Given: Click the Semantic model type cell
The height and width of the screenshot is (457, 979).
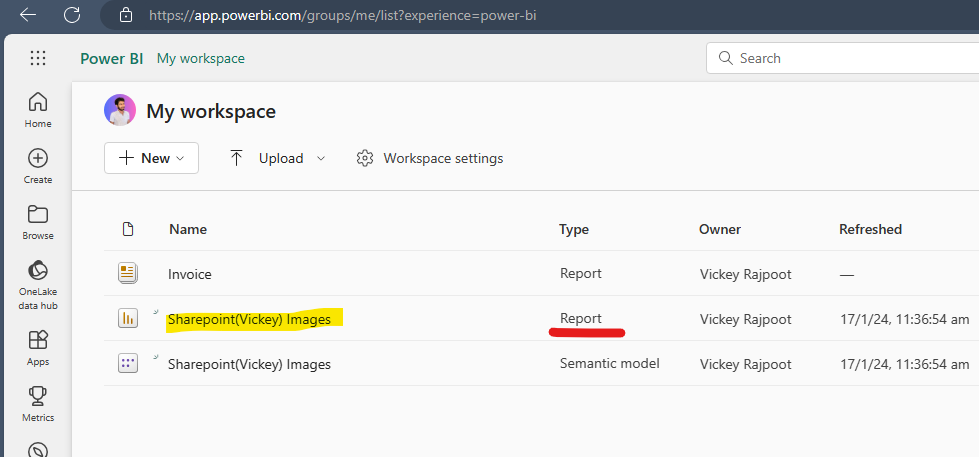Looking at the screenshot, I should click(609, 363).
